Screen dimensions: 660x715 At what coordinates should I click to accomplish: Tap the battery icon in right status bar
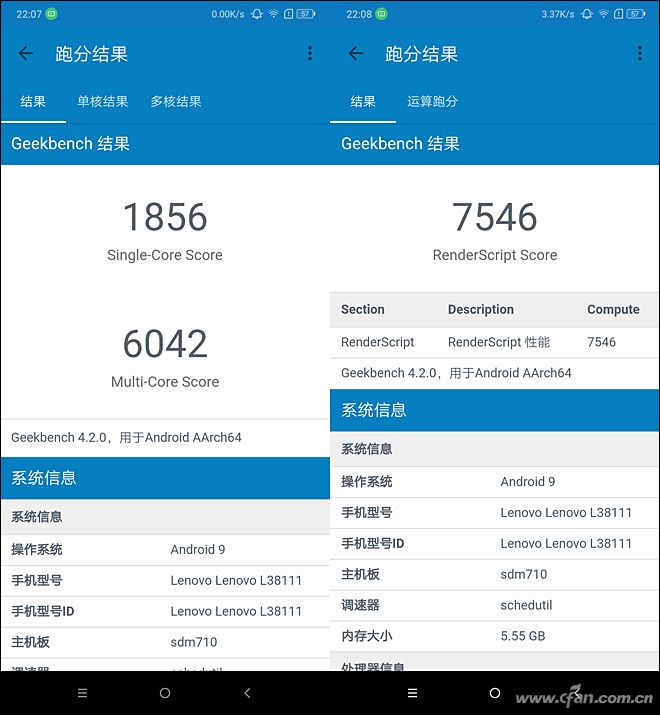635,14
